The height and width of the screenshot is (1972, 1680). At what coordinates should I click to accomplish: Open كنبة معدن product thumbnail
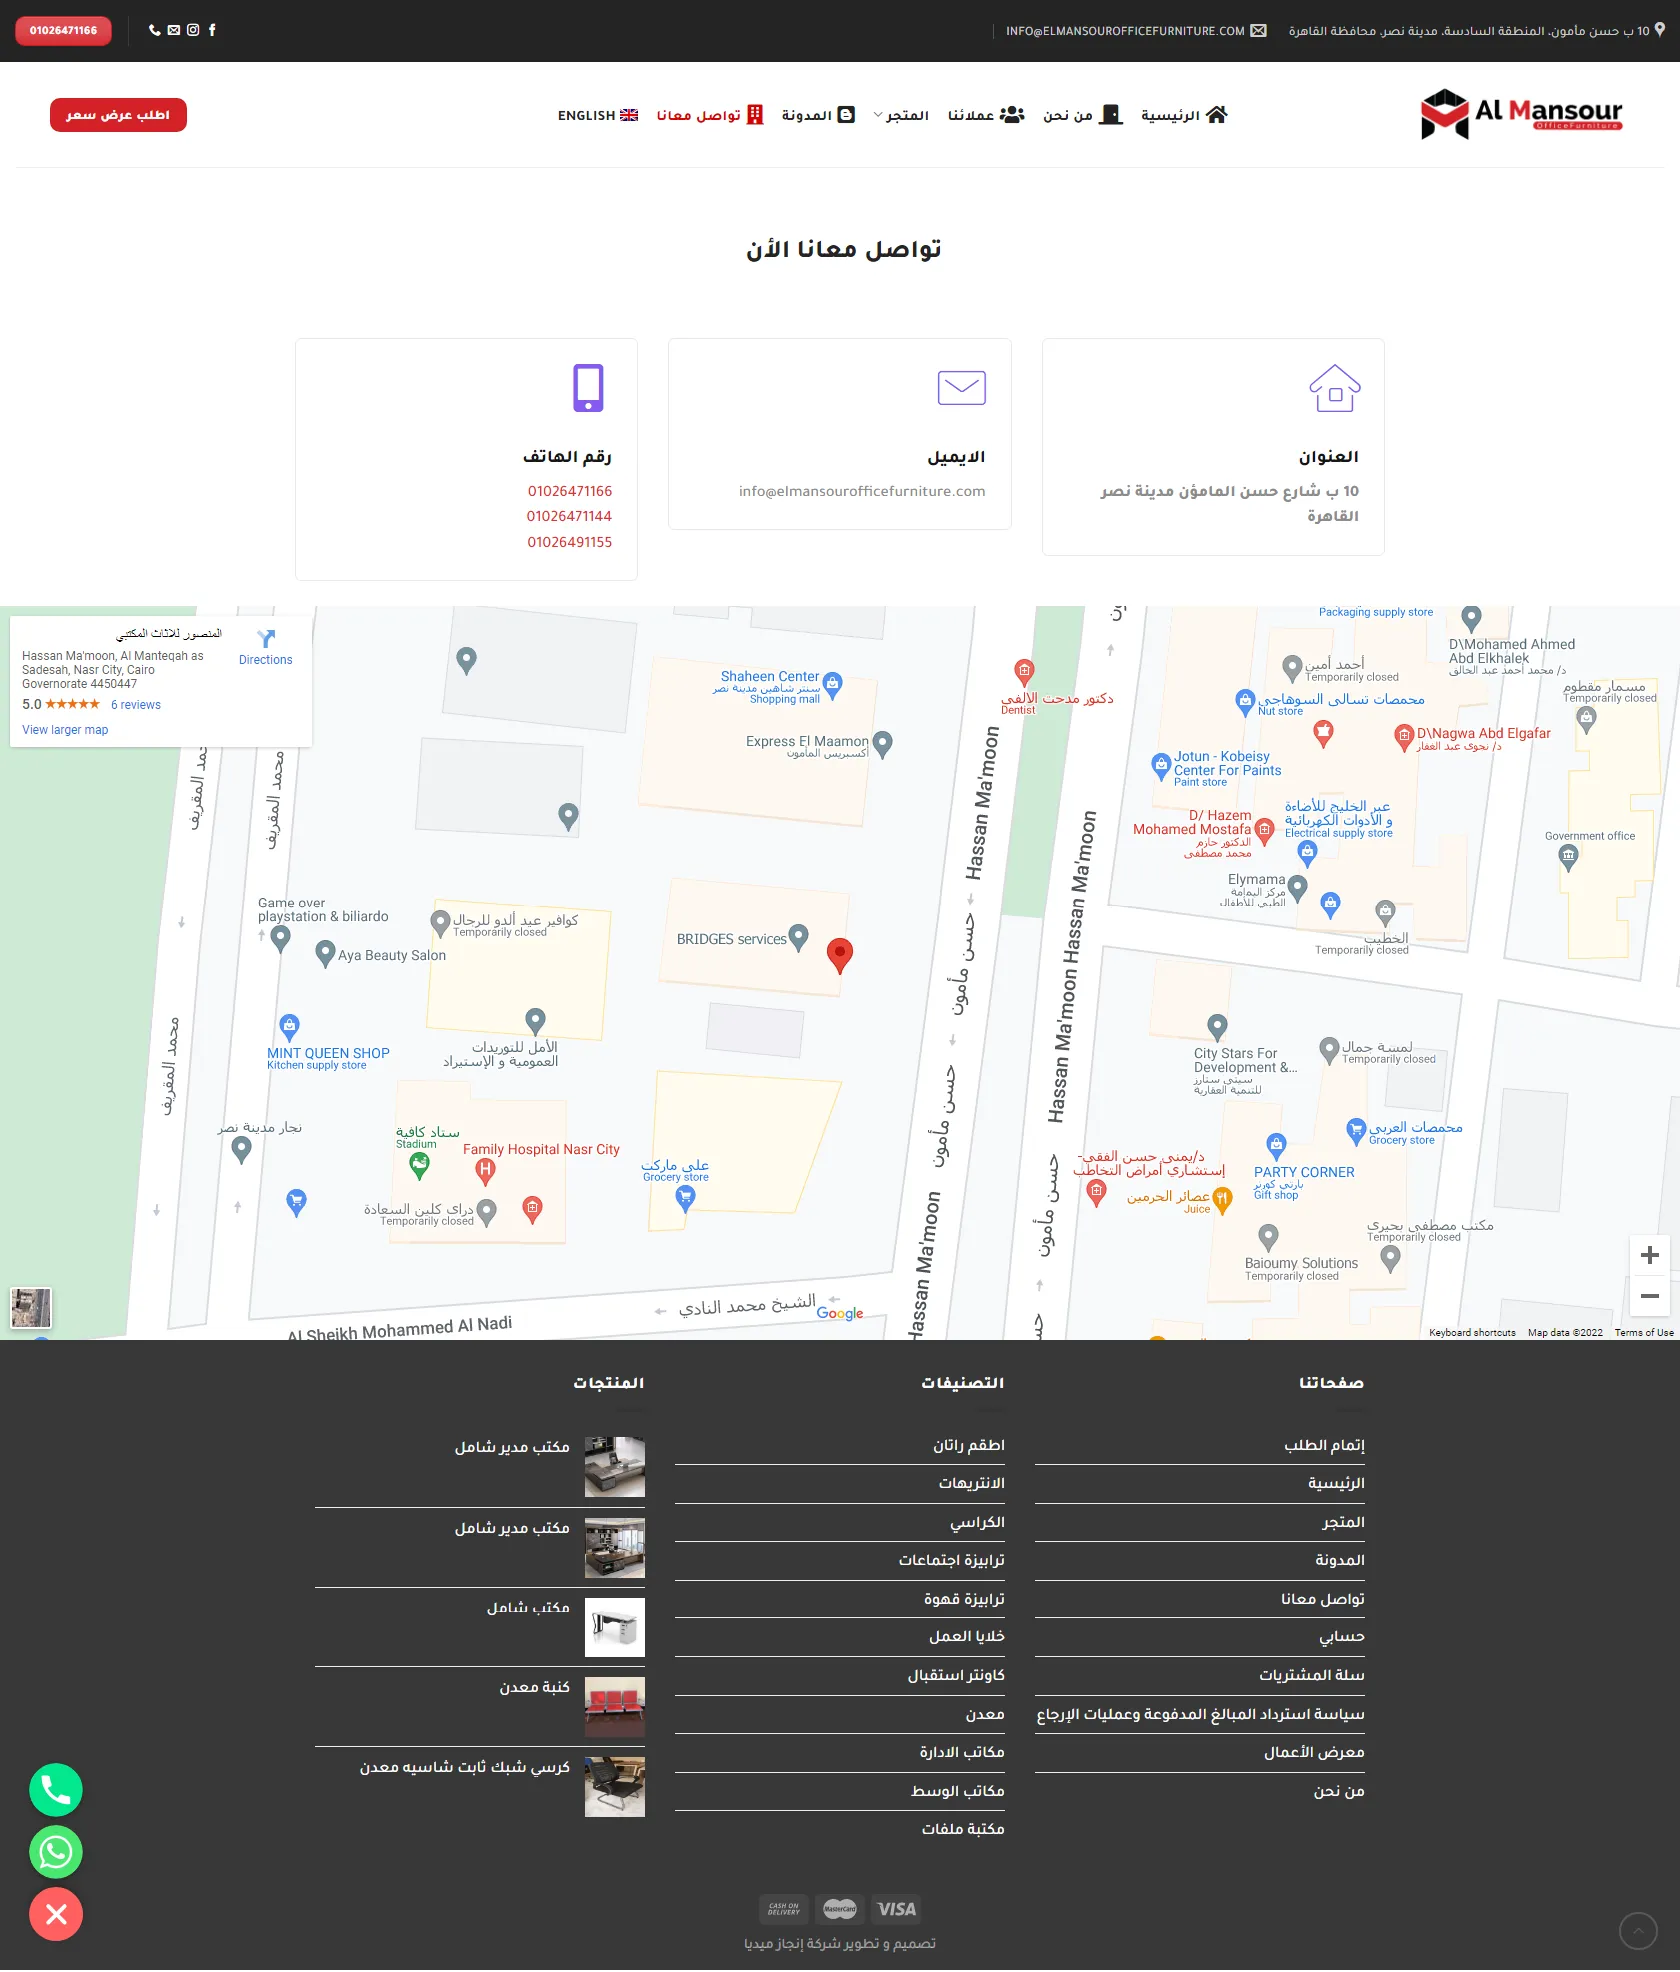click(x=615, y=1707)
